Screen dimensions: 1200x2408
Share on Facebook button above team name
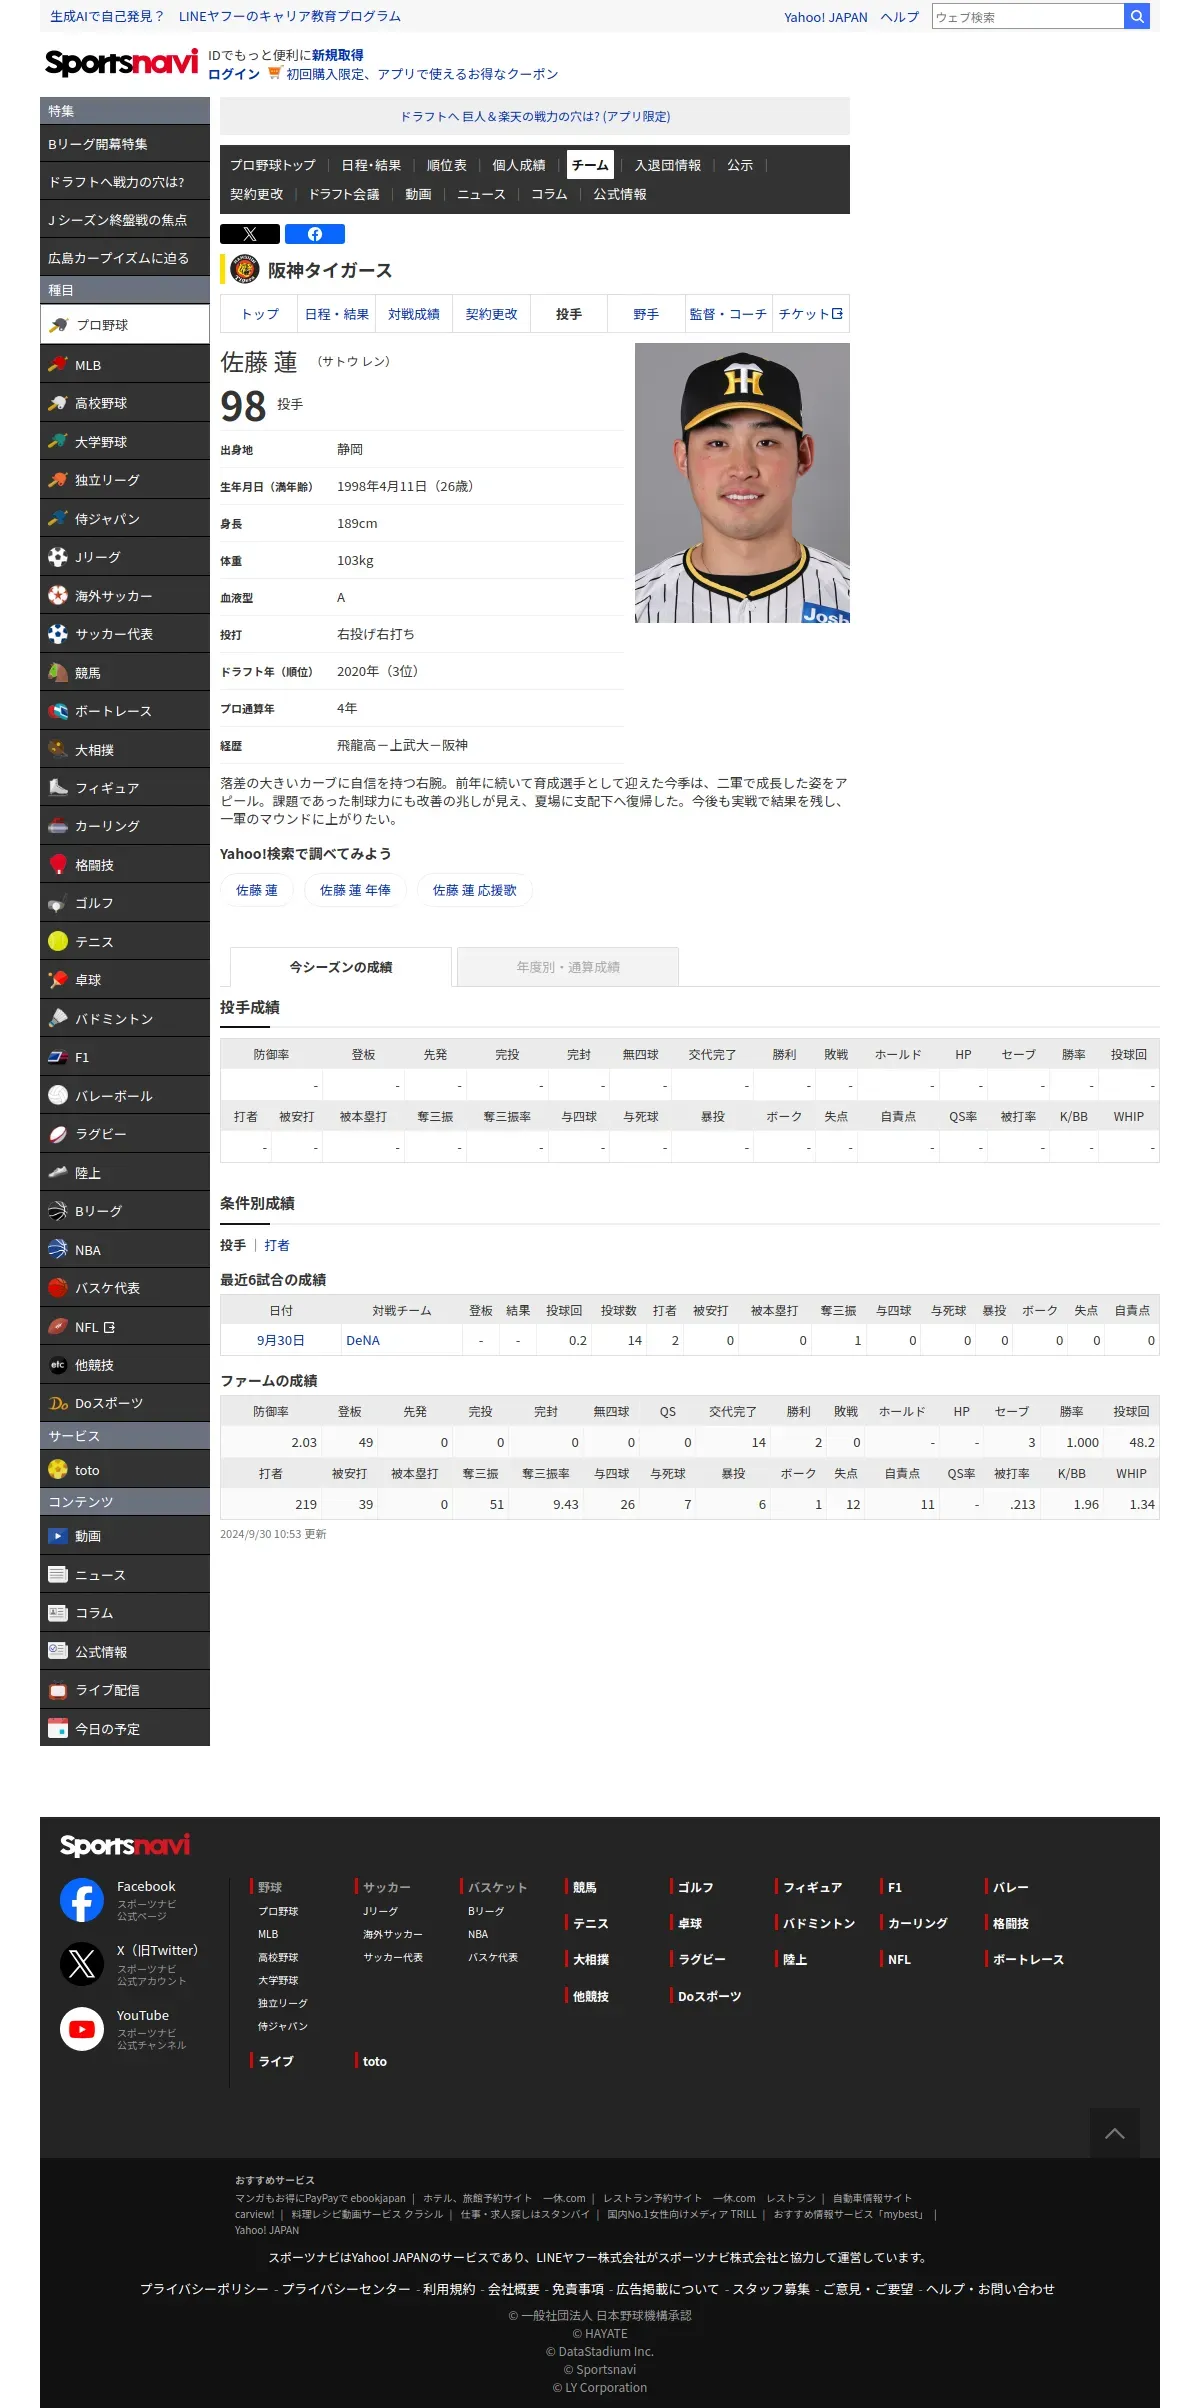point(315,234)
